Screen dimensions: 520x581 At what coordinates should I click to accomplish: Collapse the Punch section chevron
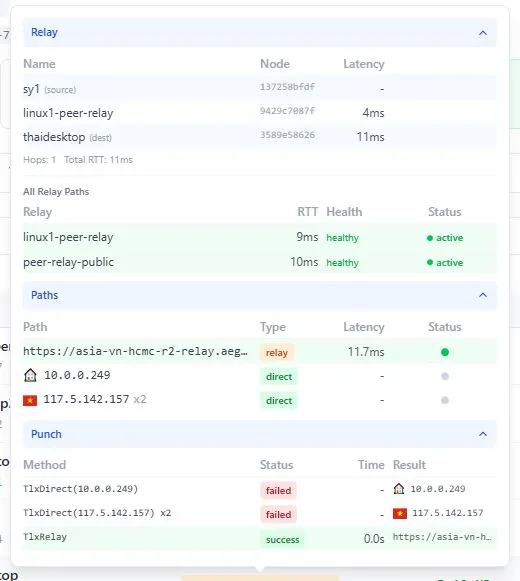coord(483,434)
